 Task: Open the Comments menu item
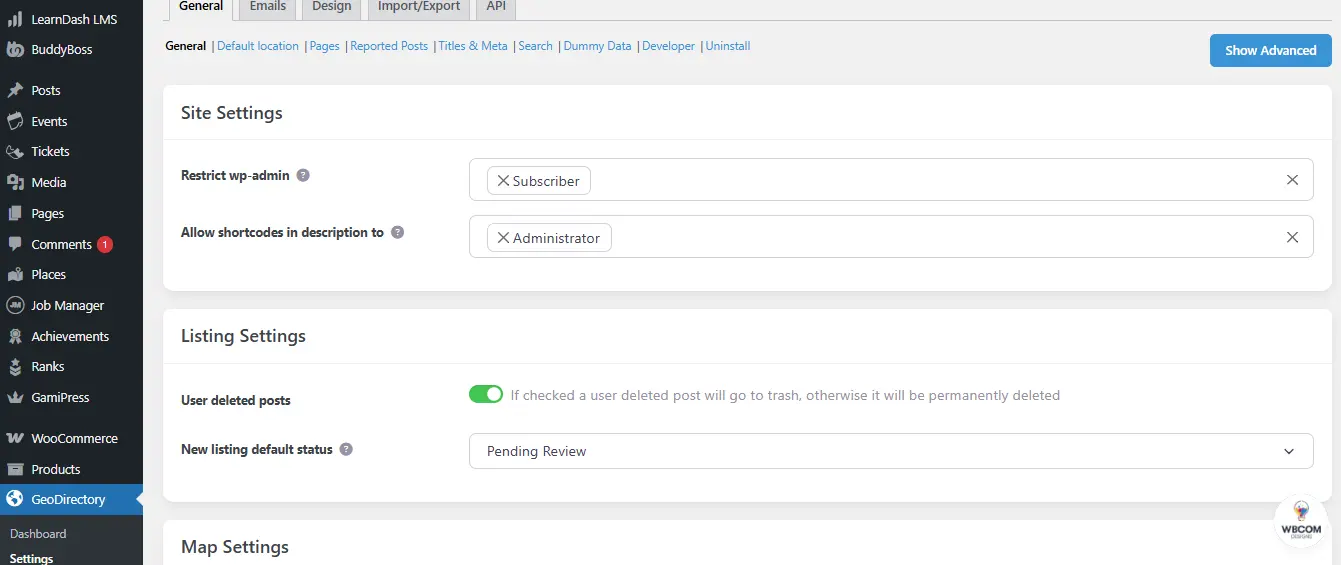point(71,244)
